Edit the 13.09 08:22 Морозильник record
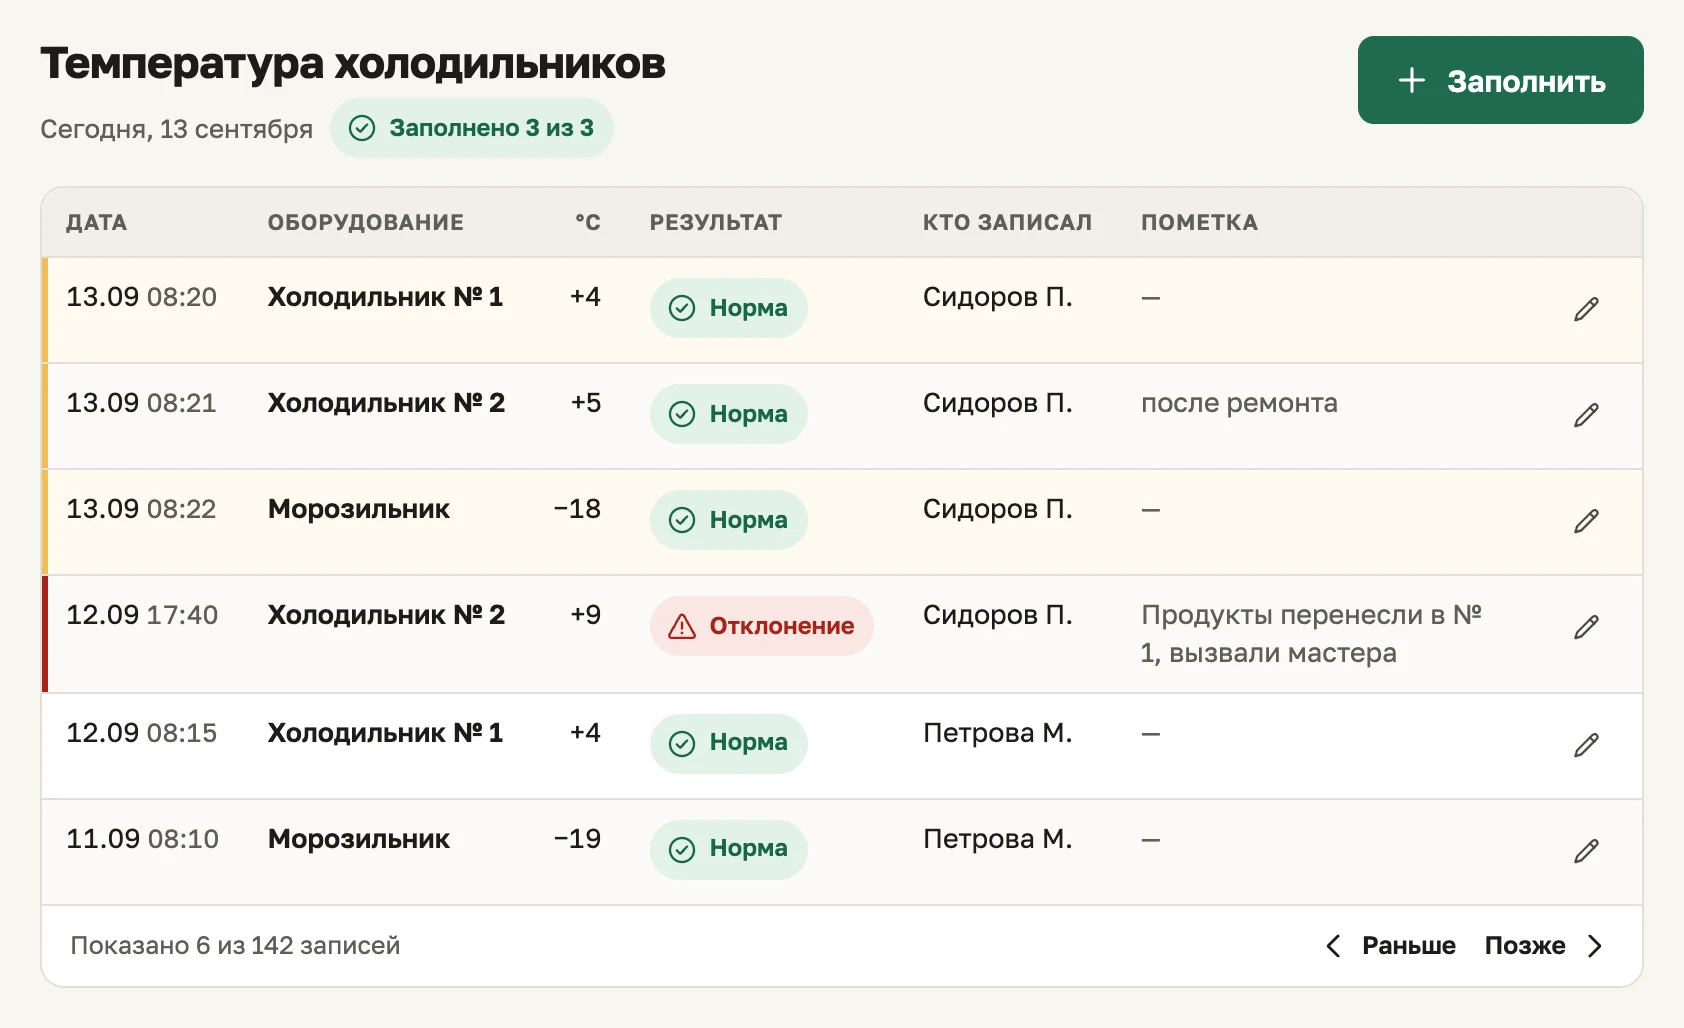 [1586, 521]
